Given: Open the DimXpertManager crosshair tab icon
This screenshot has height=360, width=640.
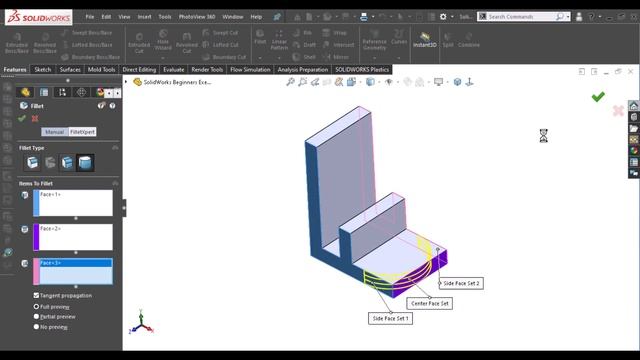Looking at the screenshot, I should point(81,92).
